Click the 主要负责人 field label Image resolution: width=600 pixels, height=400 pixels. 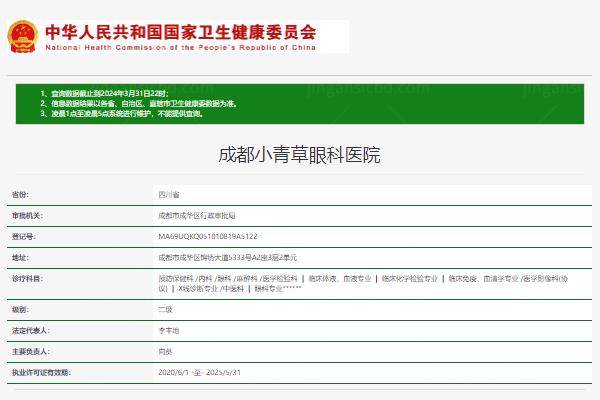click(31, 351)
